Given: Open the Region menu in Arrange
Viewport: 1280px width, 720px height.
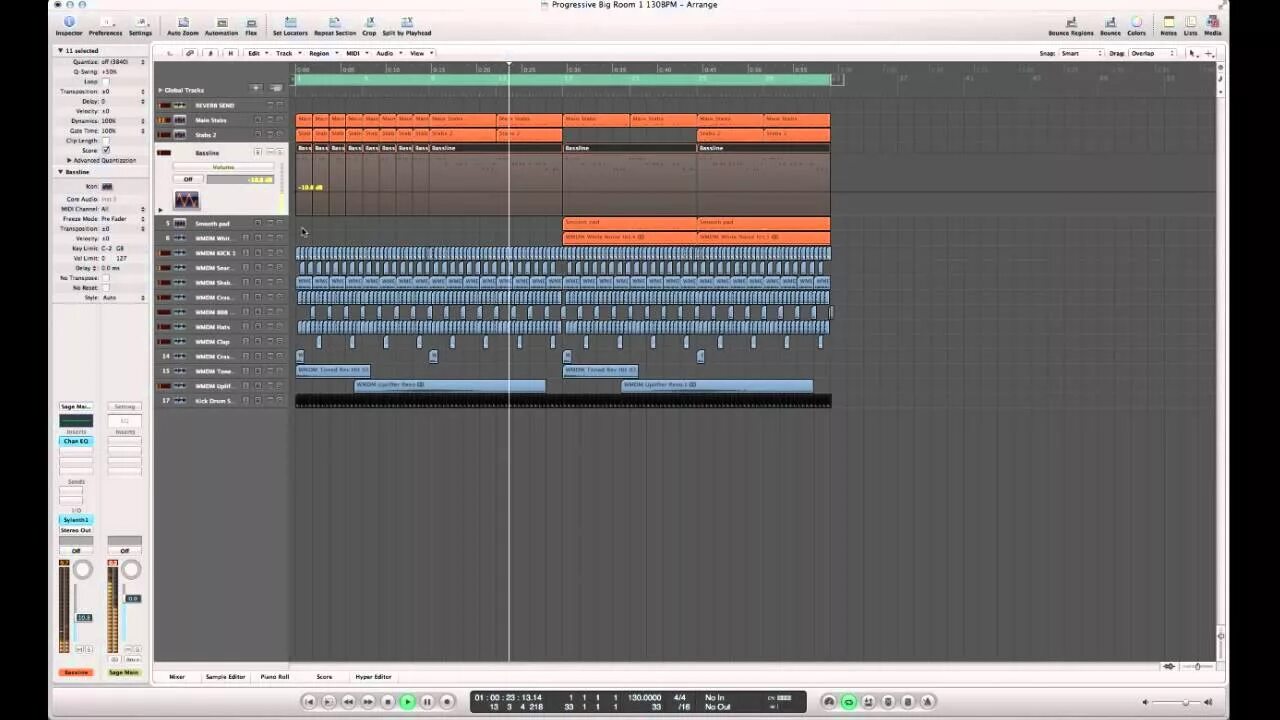Looking at the screenshot, I should [322, 53].
